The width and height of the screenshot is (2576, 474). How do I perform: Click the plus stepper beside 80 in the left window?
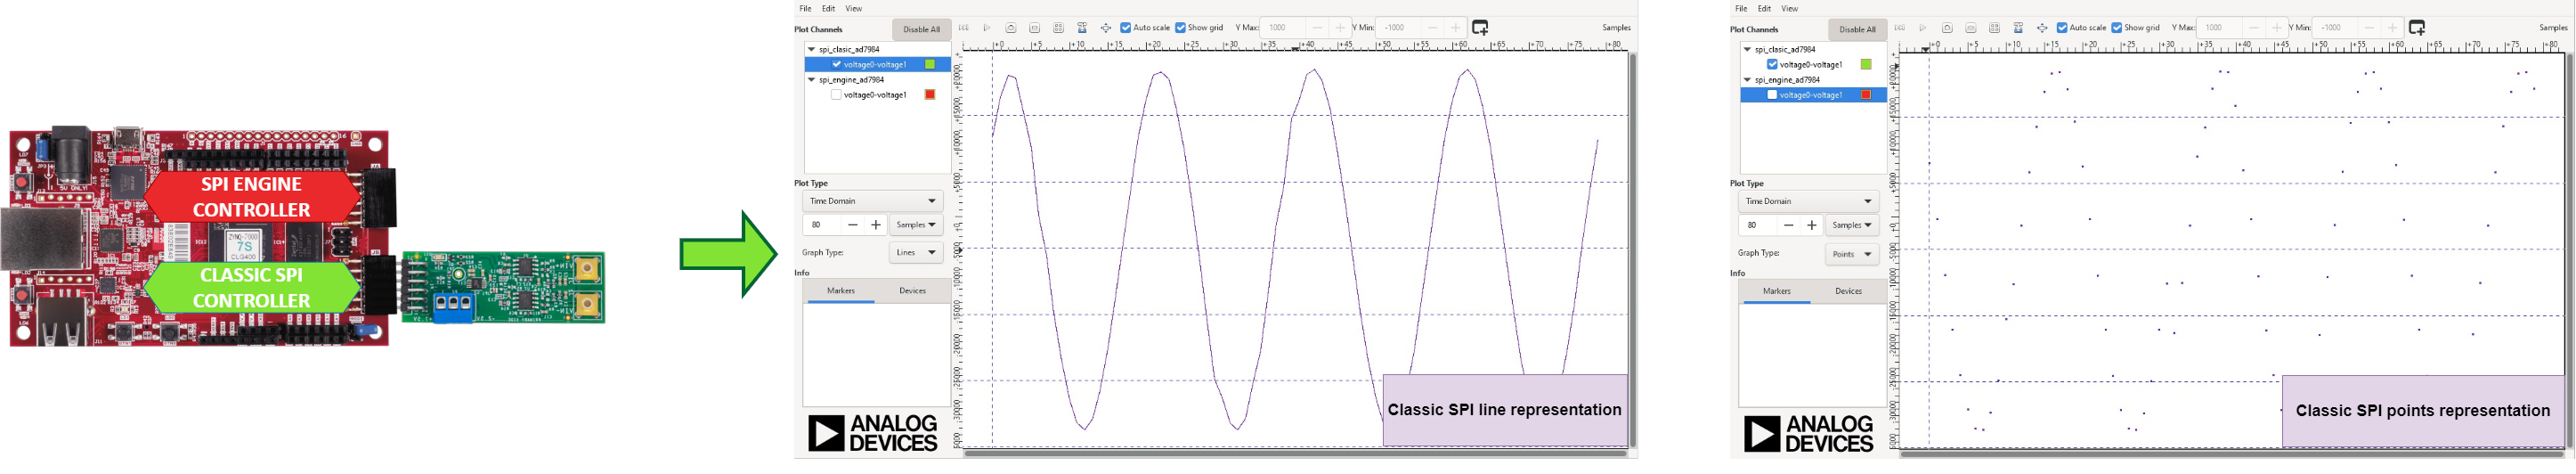pos(876,225)
